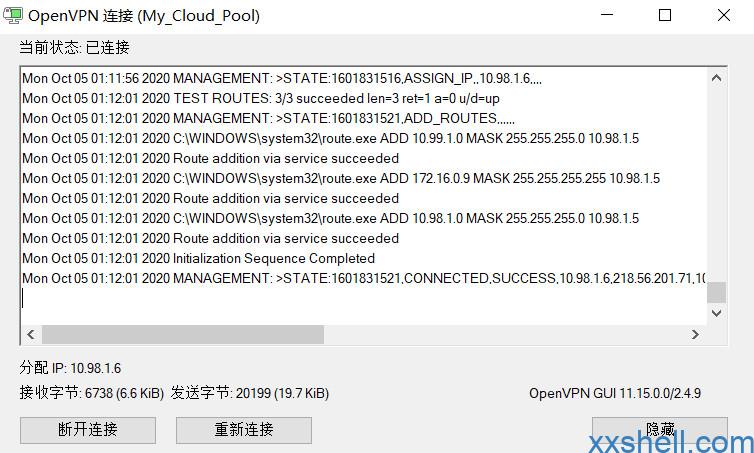Close the OpenVPN connection window
Screen dimensions: 754x453
tap(724, 15)
